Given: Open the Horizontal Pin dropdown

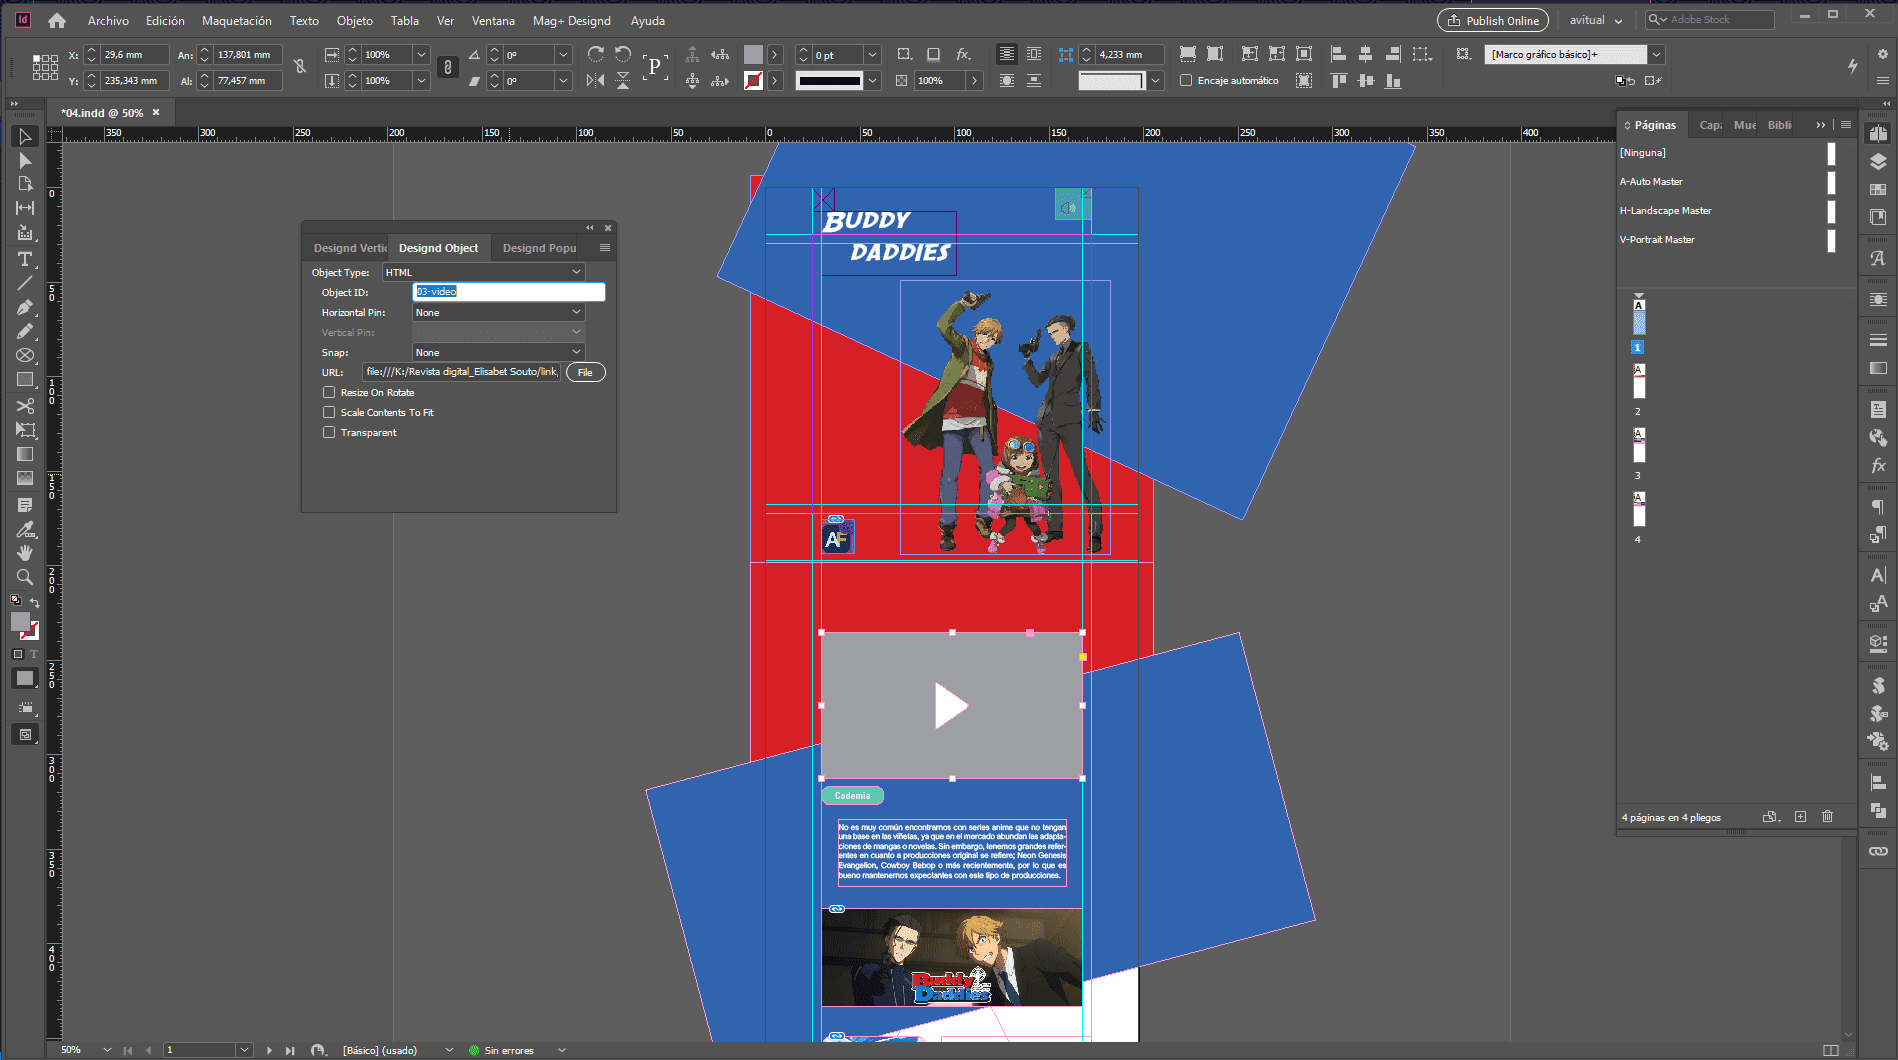Looking at the screenshot, I should point(498,312).
